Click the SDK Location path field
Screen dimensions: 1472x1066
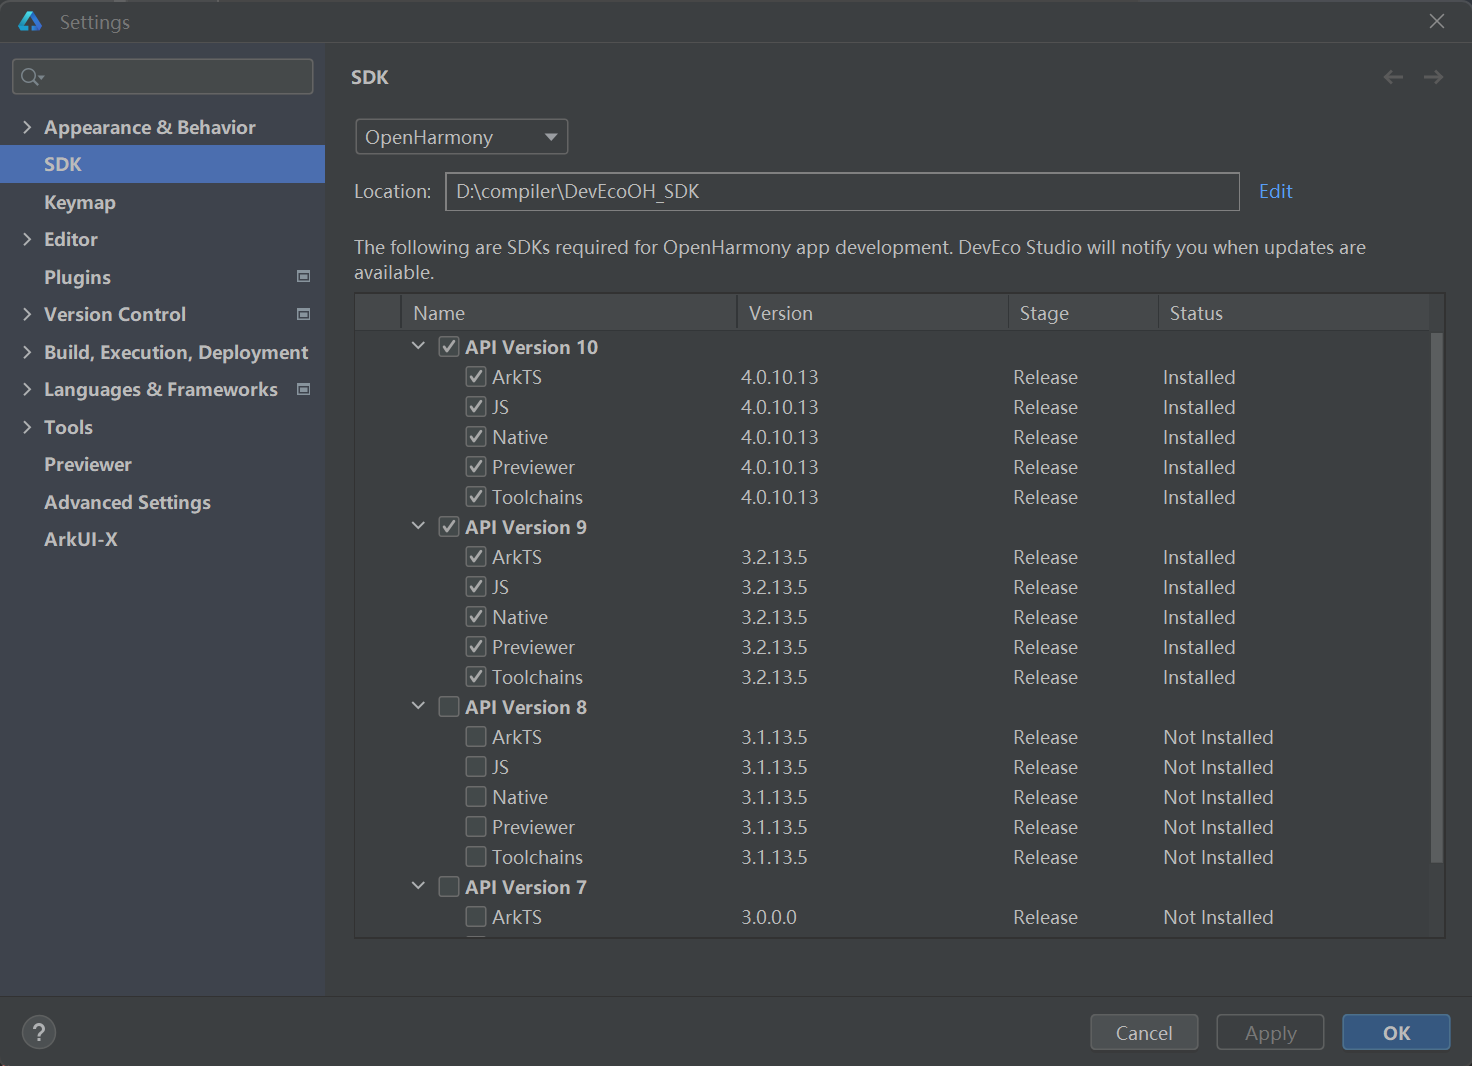pyautogui.click(x=841, y=192)
